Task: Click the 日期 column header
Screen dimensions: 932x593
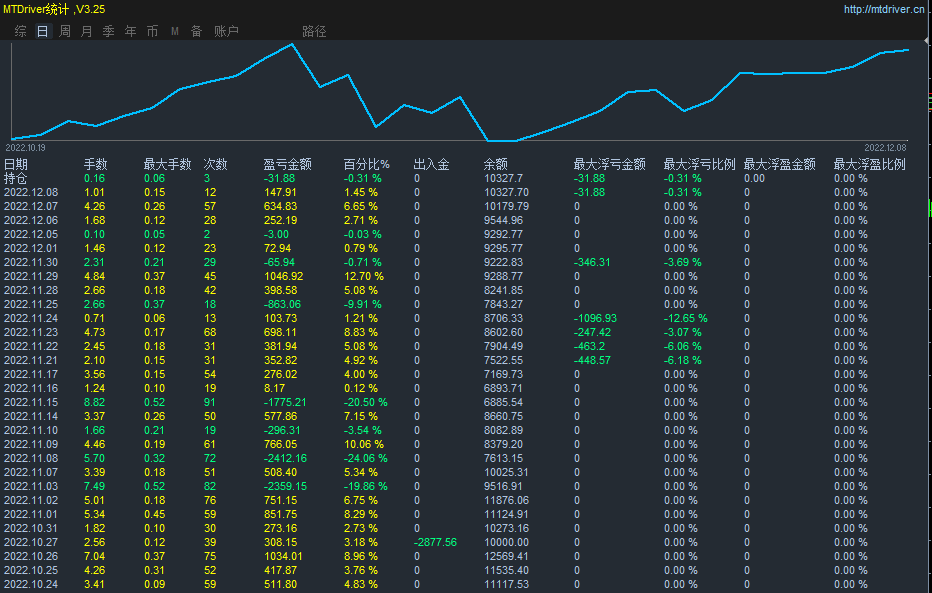Action: pyautogui.click(x=16, y=165)
